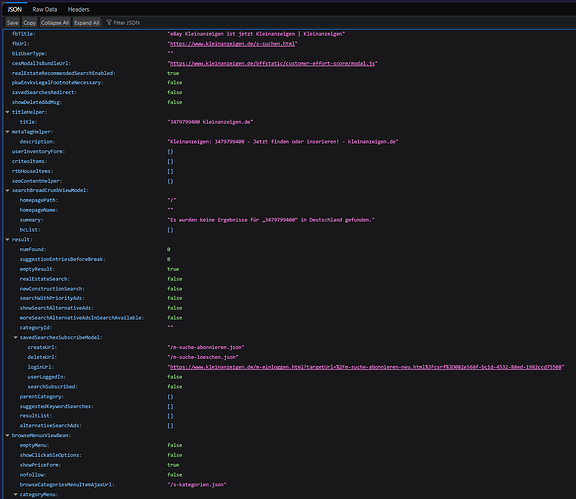This screenshot has width=576, height=499.
Task: Collapse the result node arrow
Action: pyautogui.click(x=7, y=239)
